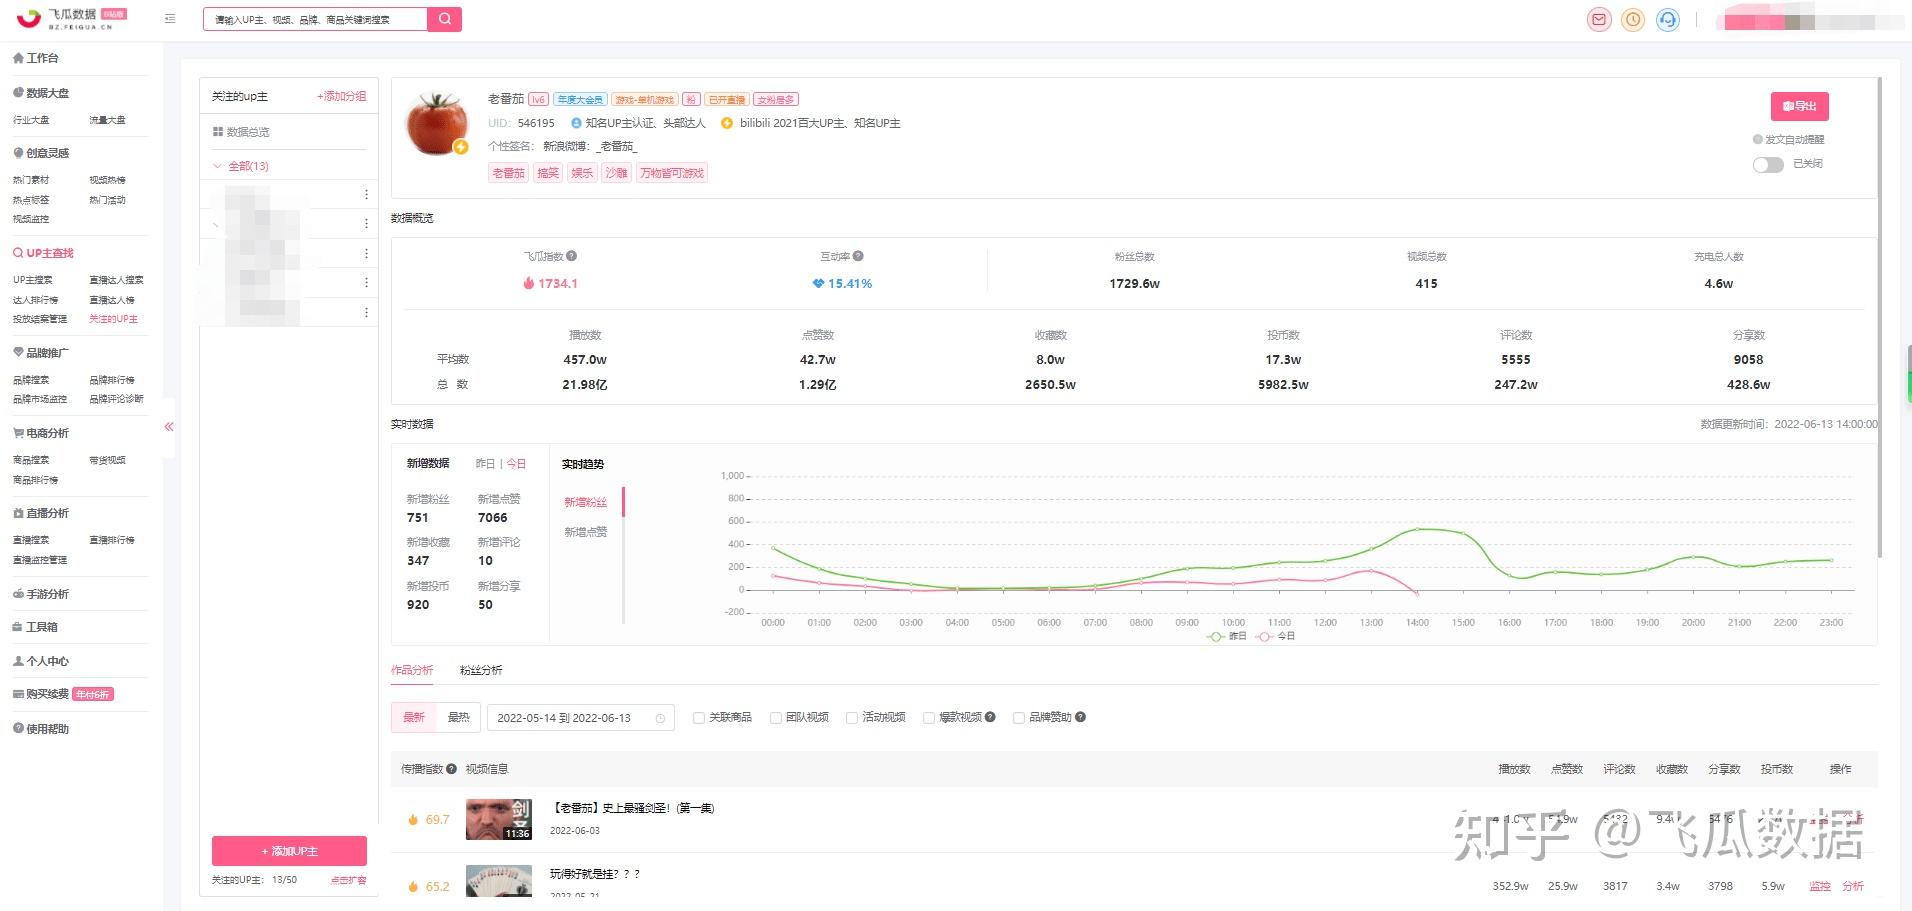Click the 昨日 green legend marker
The height and width of the screenshot is (911, 1912).
(x=1216, y=636)
